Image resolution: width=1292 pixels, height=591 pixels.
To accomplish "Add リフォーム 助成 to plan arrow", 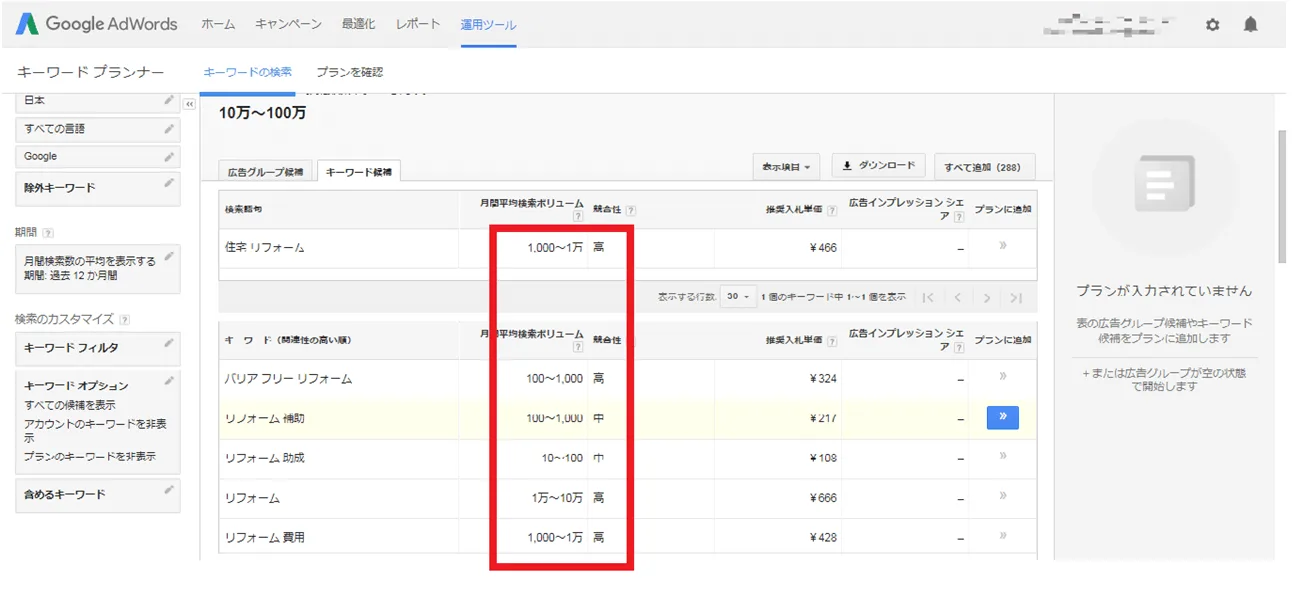I will click(1002, 457).
